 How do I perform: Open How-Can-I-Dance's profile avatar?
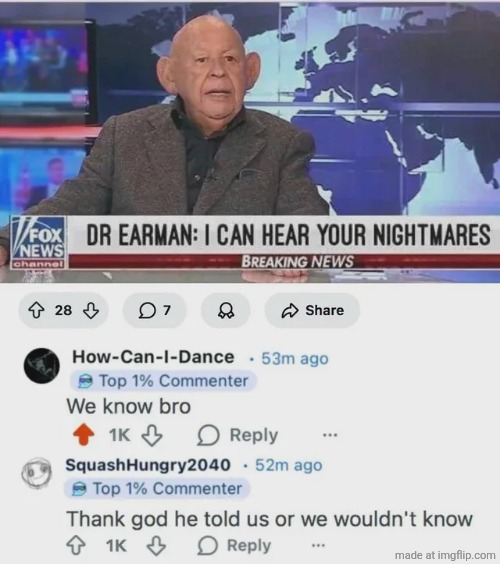[41, 365]
